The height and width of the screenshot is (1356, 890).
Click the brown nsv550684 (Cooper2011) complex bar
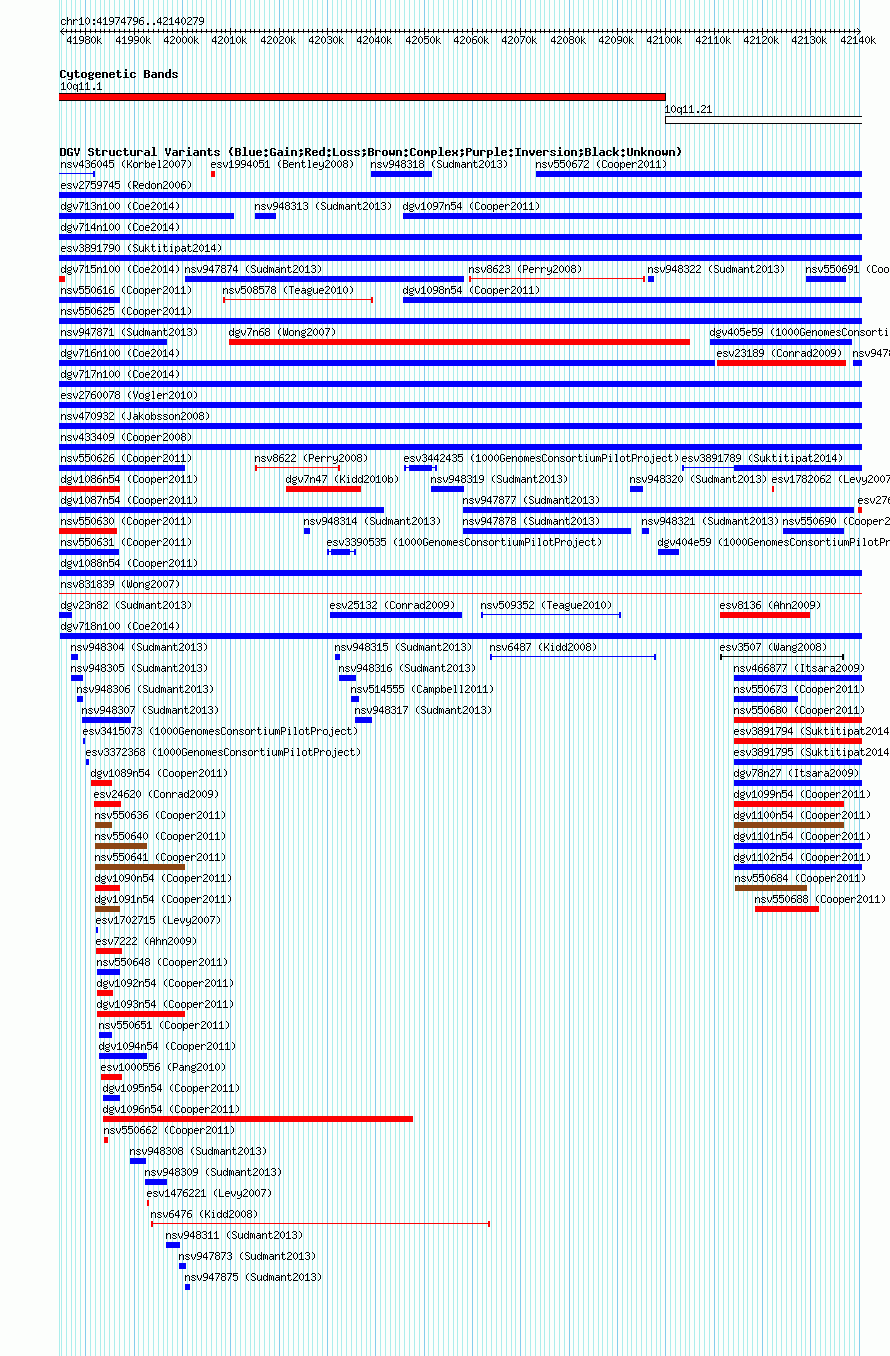pos(770,887)
